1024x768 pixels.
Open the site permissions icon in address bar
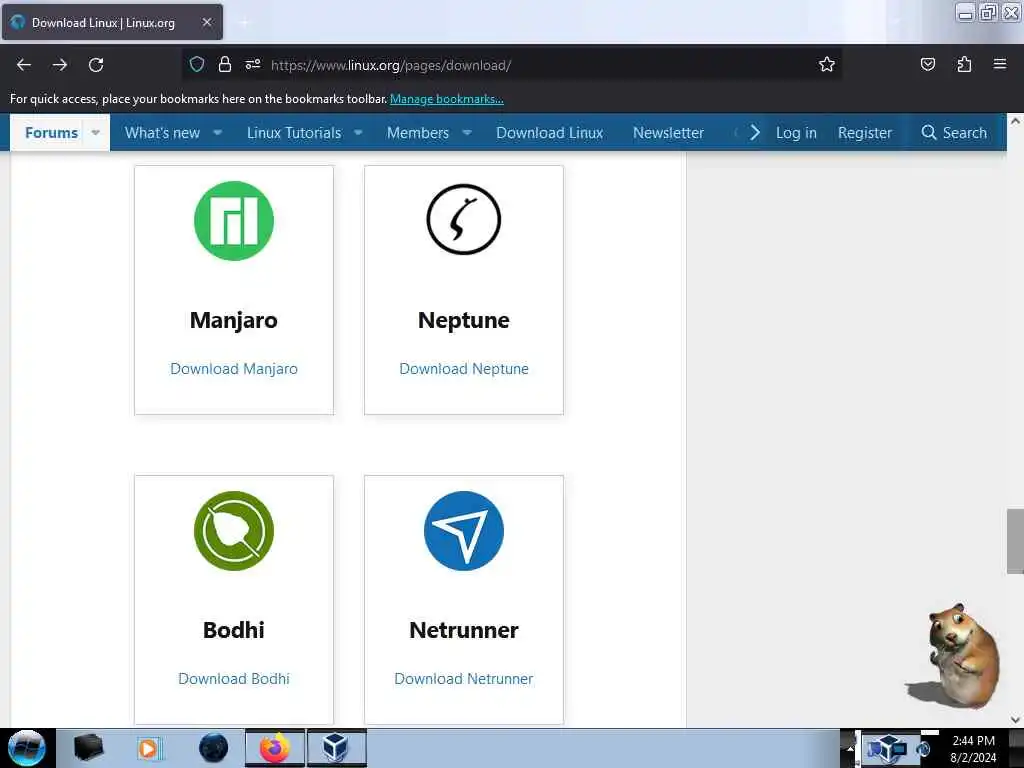coord(253,65)
